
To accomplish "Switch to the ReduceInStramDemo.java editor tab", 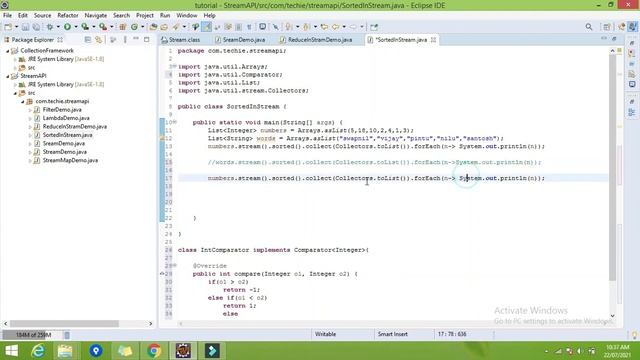I will (x=316, y=40).
